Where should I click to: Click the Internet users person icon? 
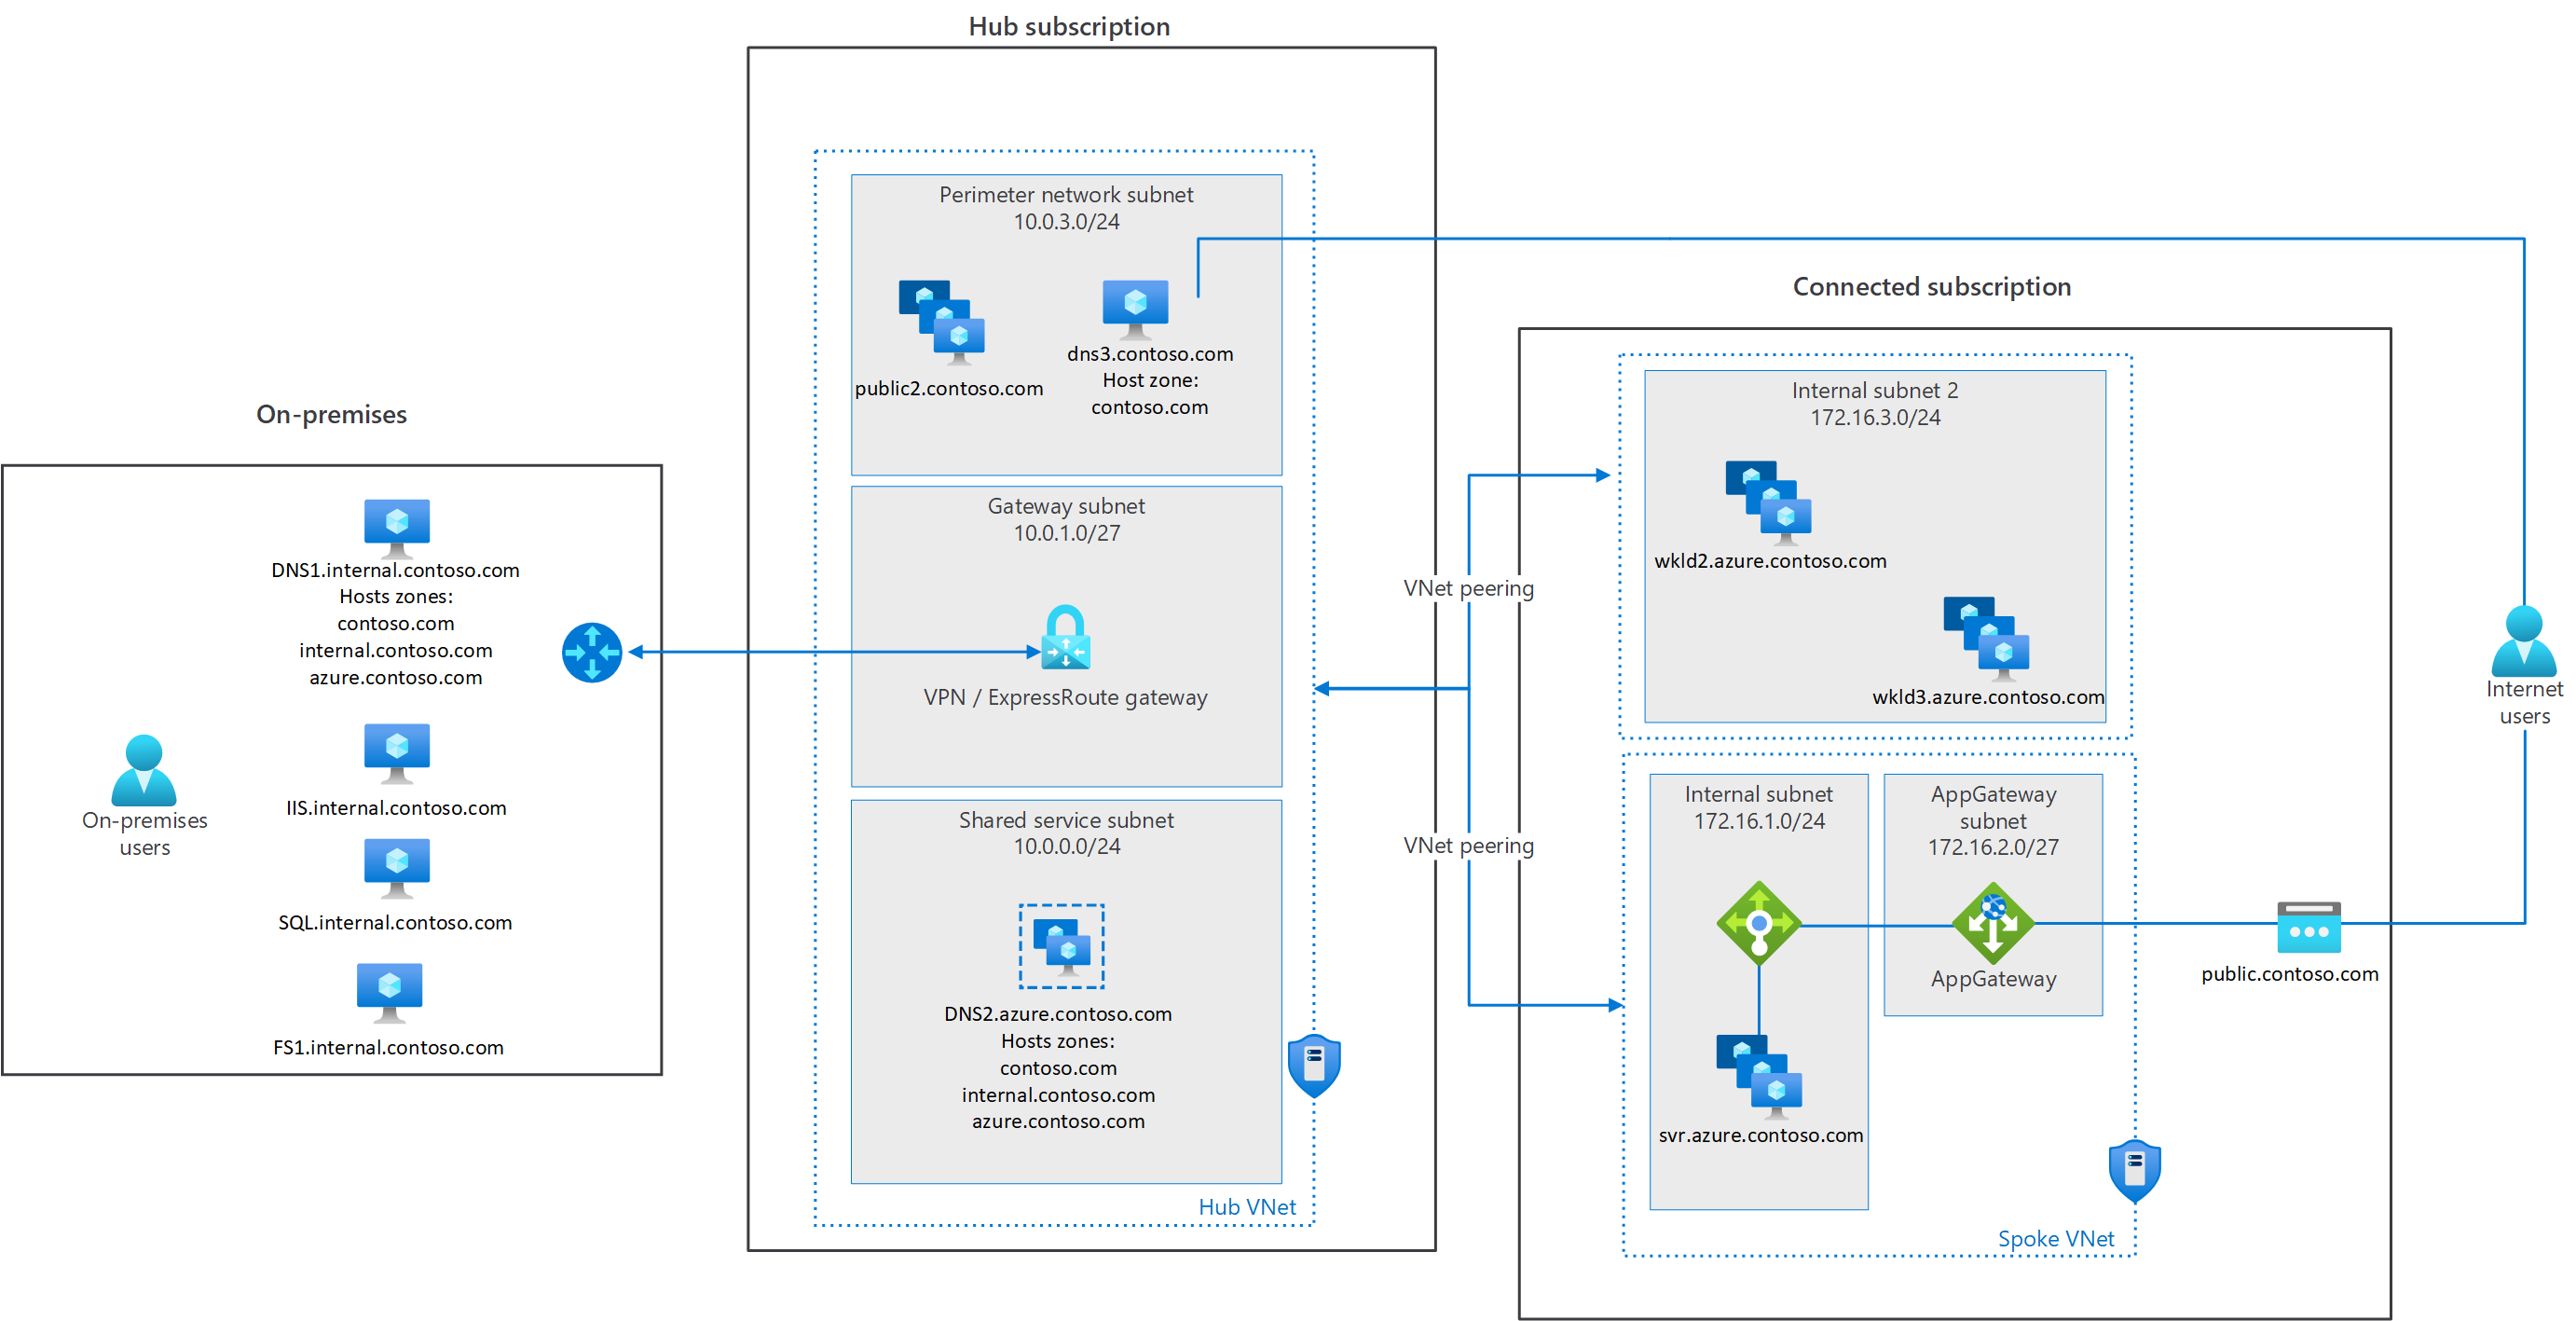point(2523,641)
